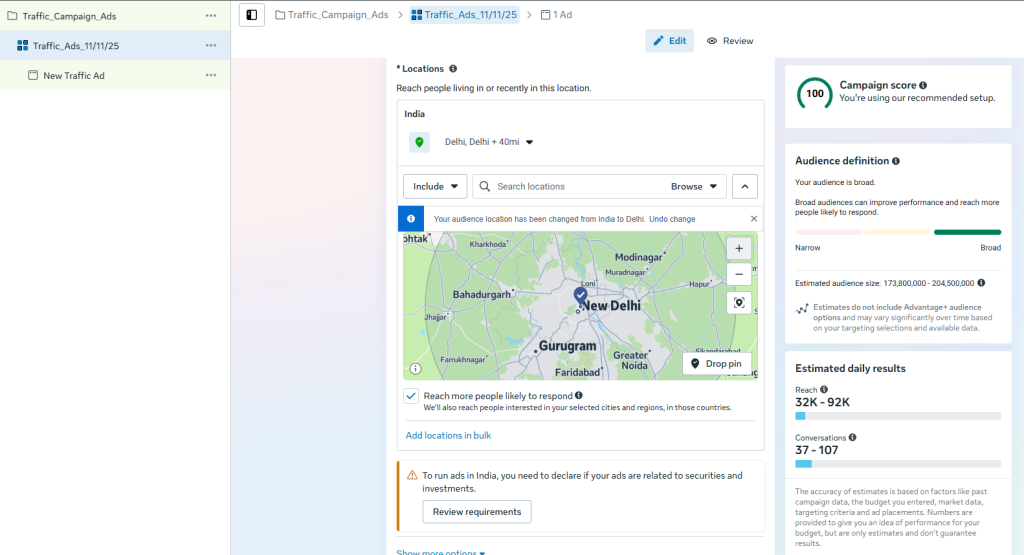Click Audience definition info icon

coord(896,161)
